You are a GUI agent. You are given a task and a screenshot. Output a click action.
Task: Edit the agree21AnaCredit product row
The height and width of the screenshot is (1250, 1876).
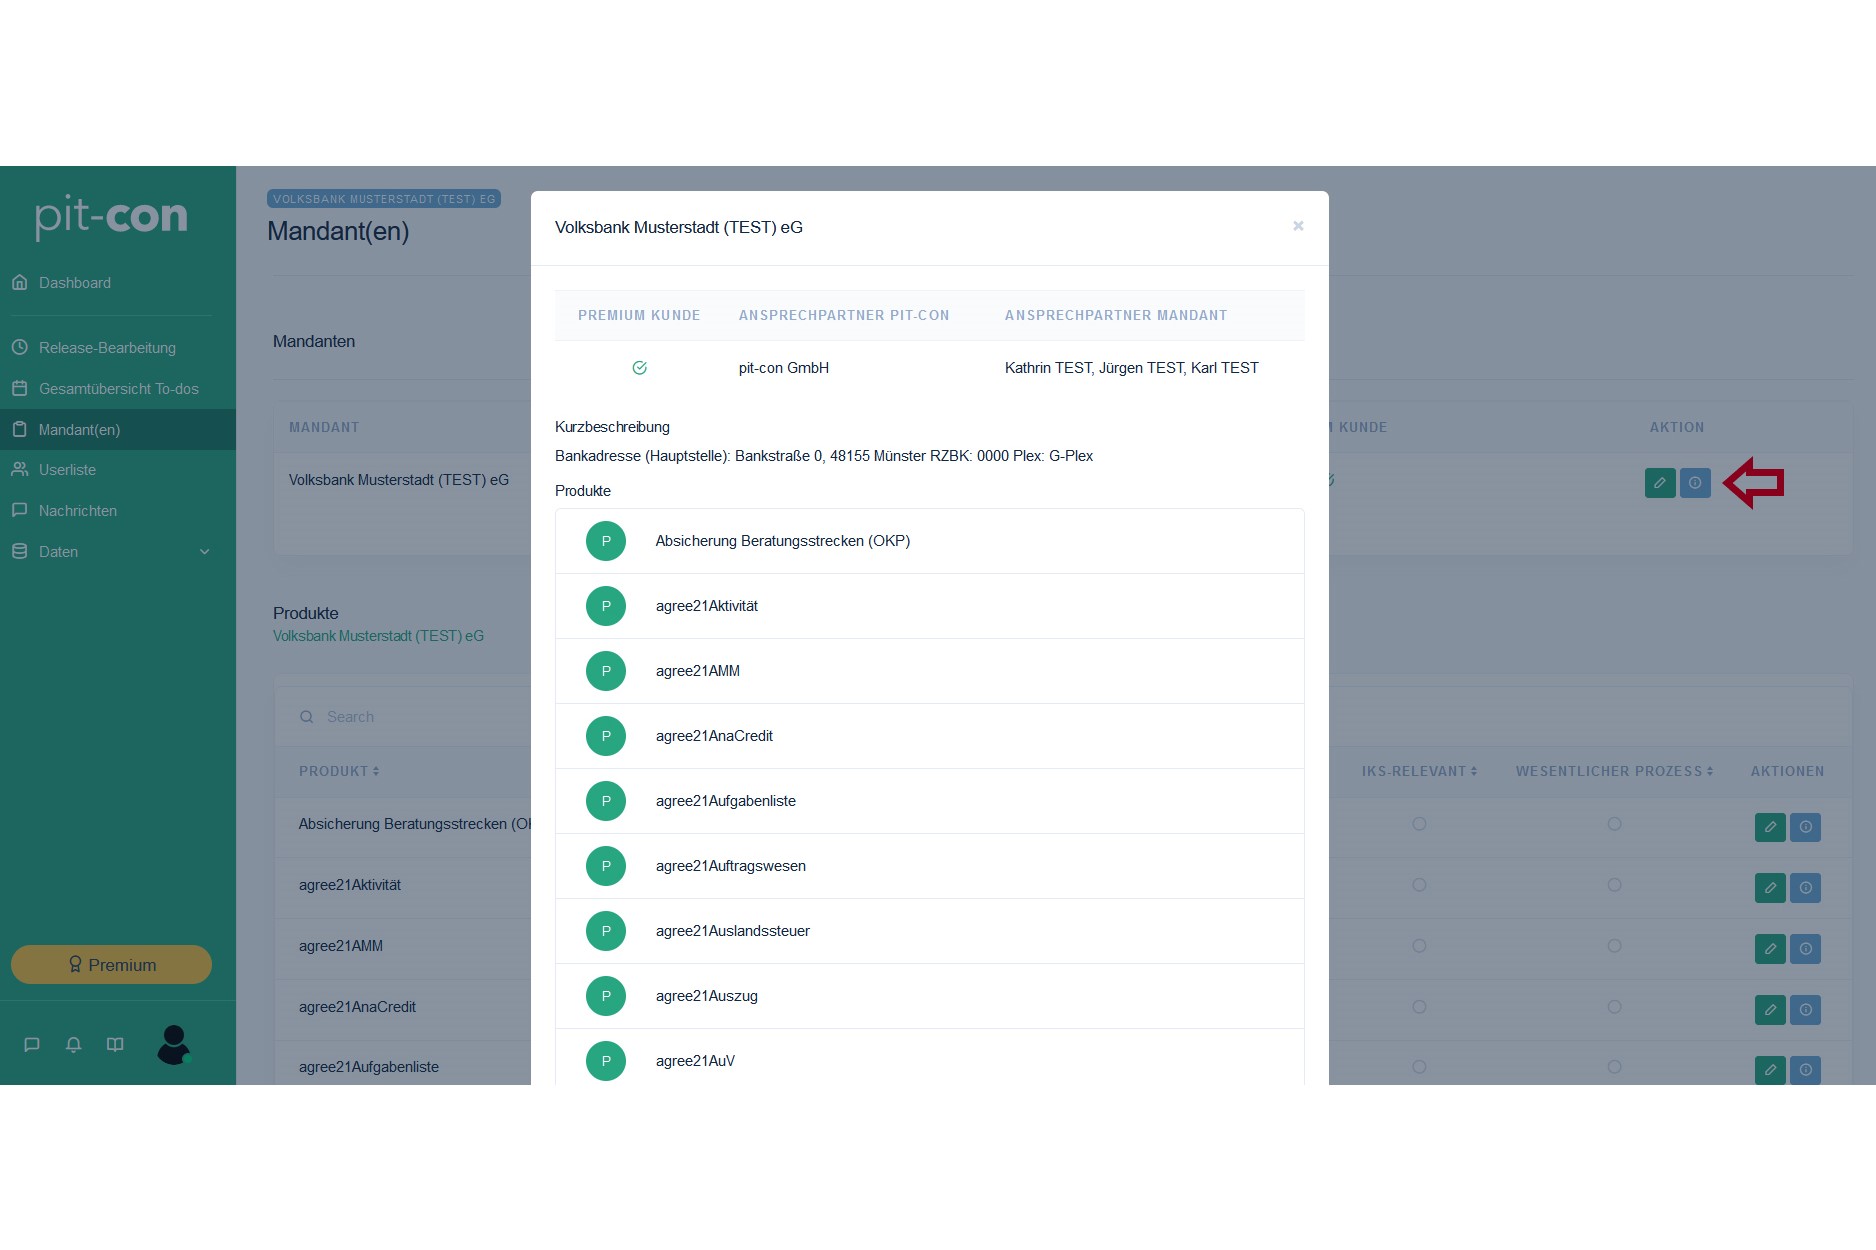pyautogui.click(x=1770, y=1010)
